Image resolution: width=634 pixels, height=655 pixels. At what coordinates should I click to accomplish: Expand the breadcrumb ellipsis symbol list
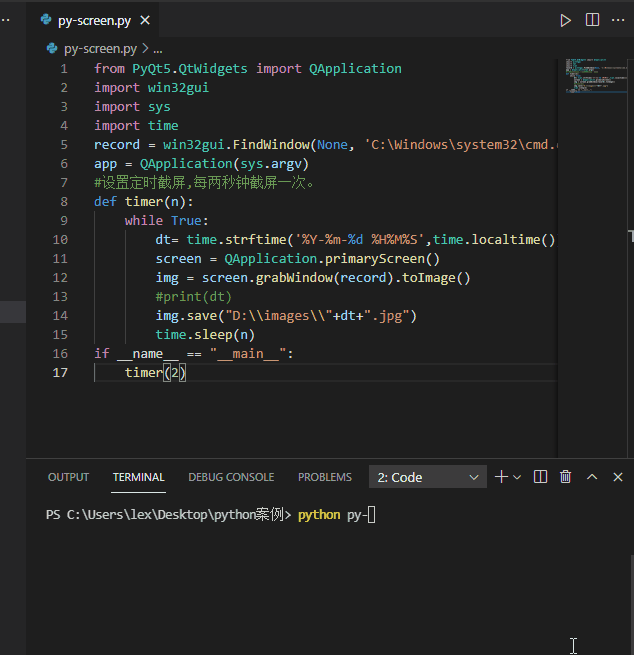pos(157,48)
